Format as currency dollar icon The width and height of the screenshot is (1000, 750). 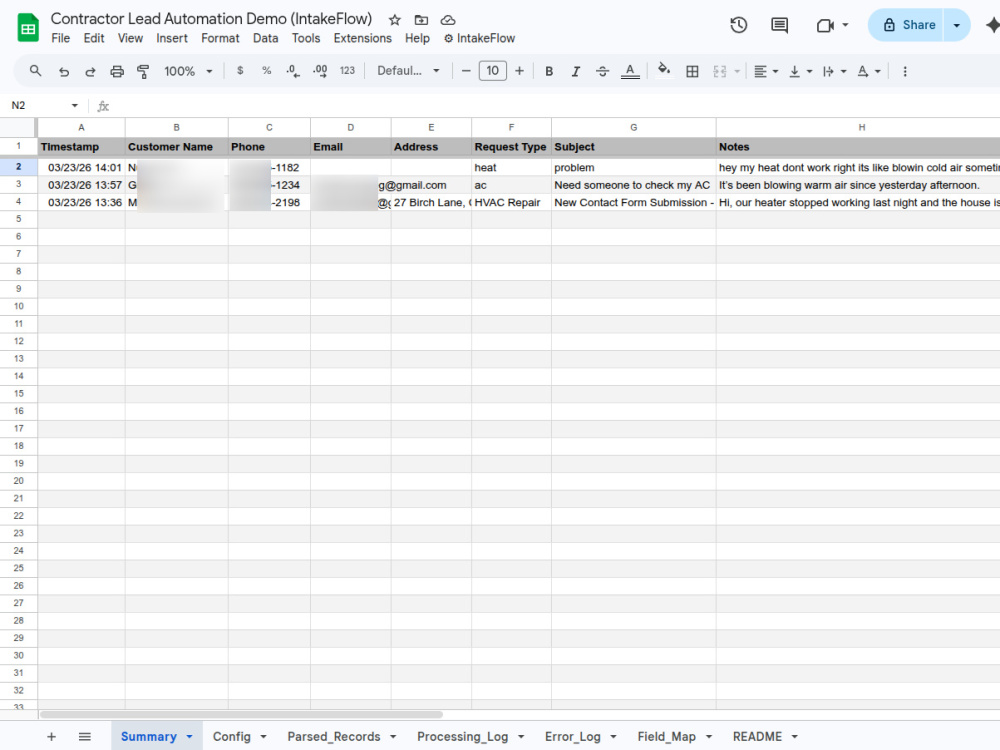pyautogui.click(x=240, y=71)
